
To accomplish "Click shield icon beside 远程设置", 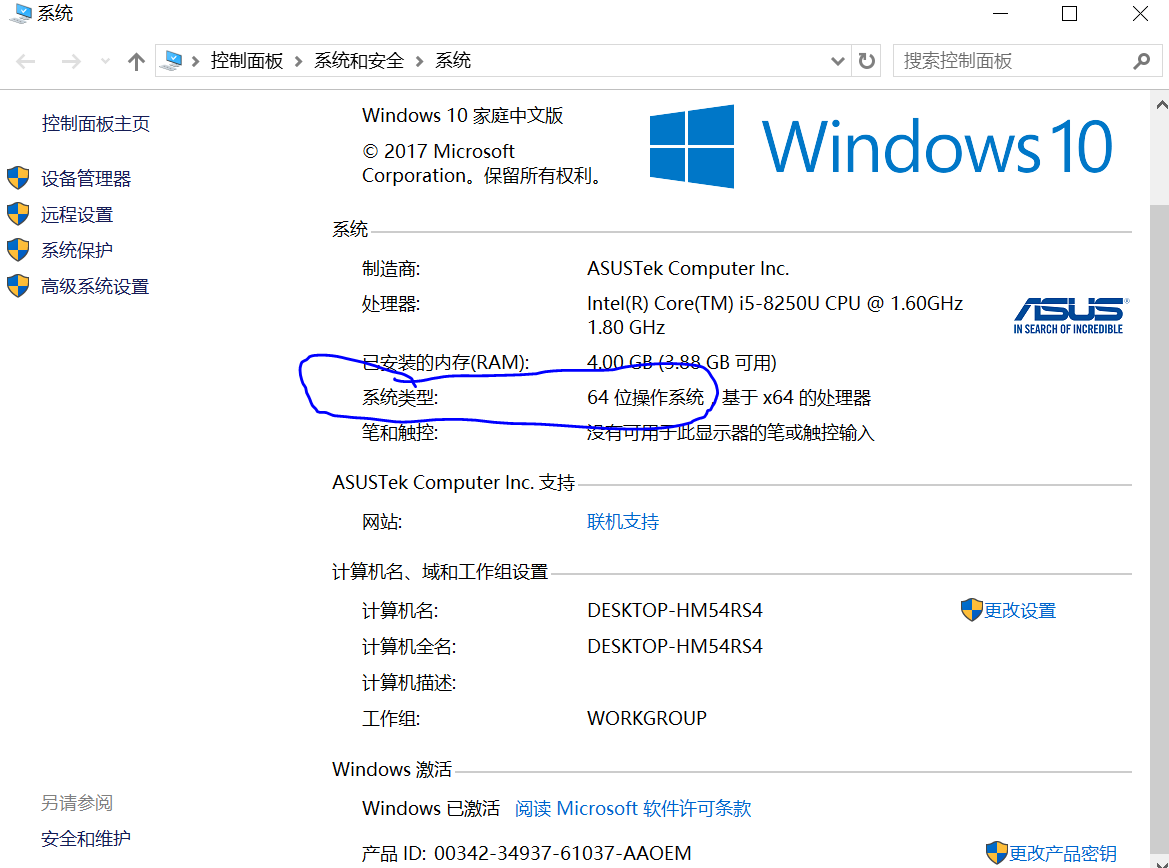I will click(18, 214).
